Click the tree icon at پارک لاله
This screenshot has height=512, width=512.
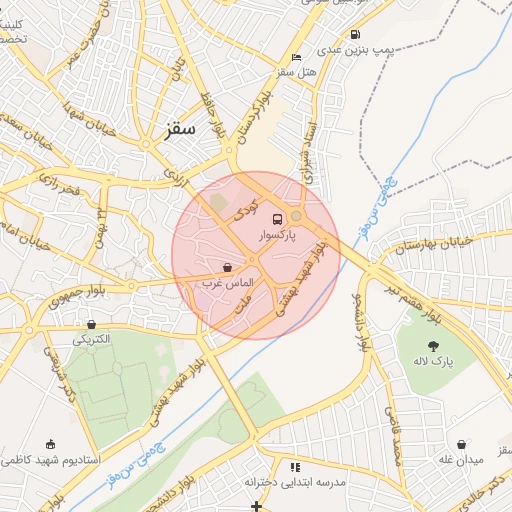(433, 346)
